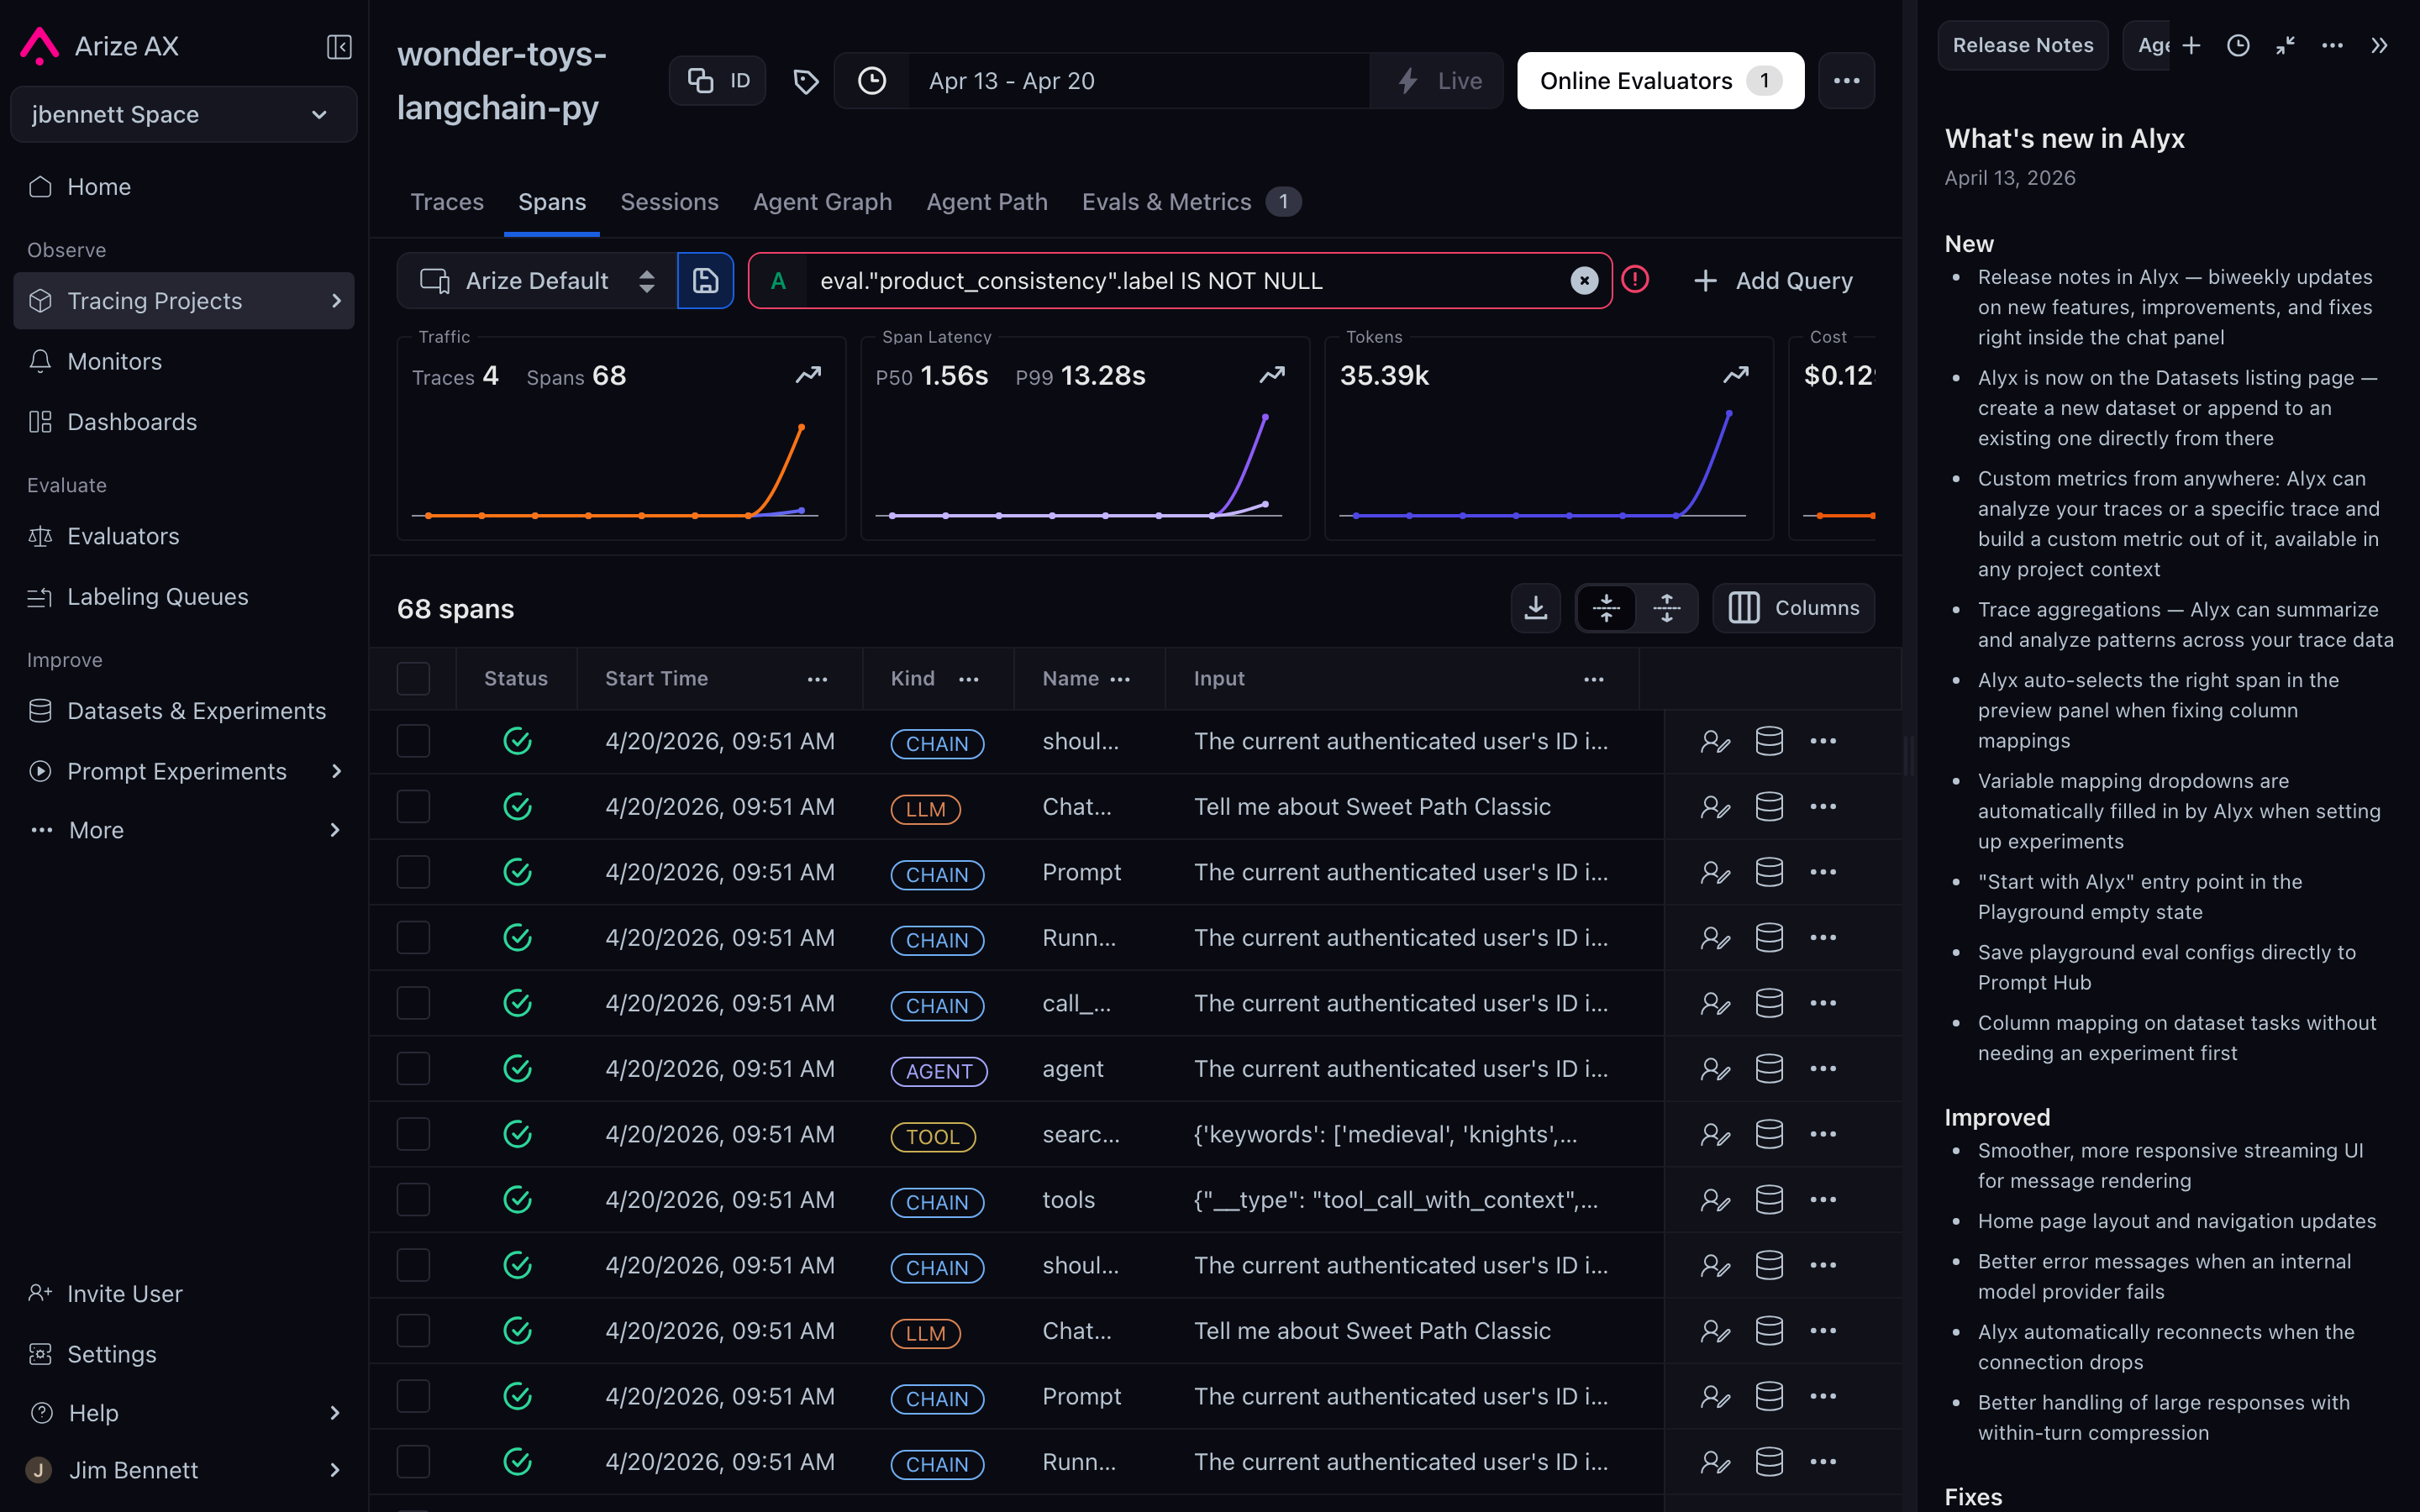The width and height of the screenshot is (2420, 1512).
Task: Open Name column options
Action: click(1120, 679)
